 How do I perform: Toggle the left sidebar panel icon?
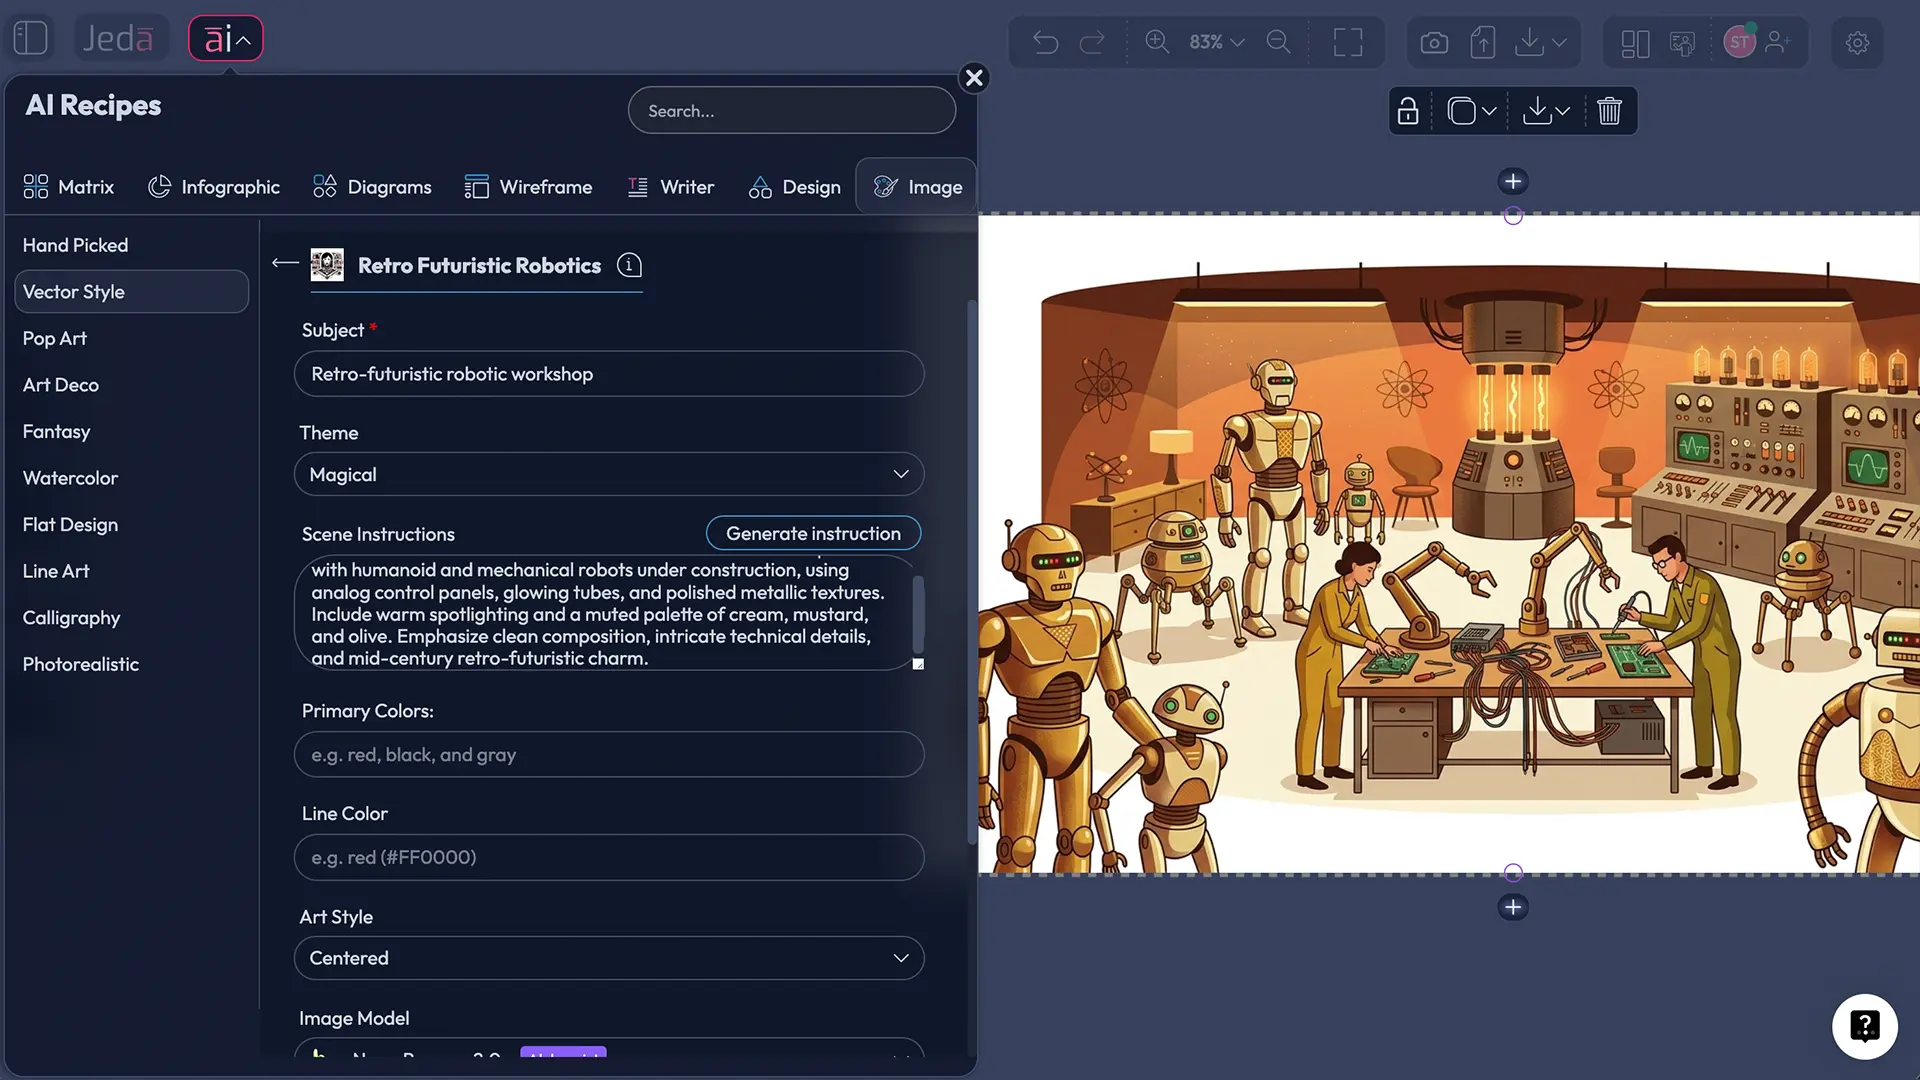pos(31,39)
